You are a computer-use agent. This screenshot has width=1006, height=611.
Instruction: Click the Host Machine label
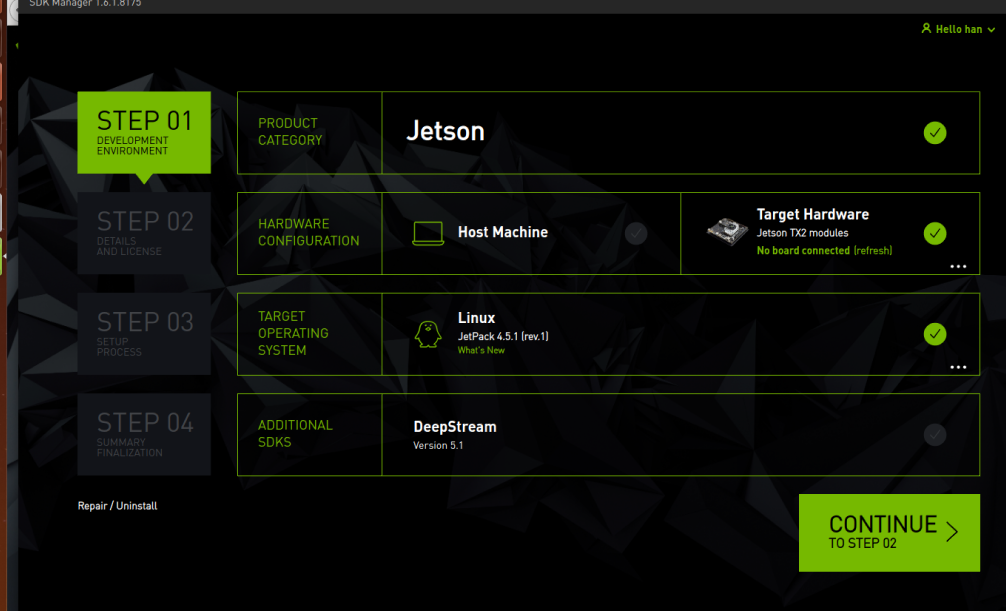pyautogui.click(x=503, y=232)
